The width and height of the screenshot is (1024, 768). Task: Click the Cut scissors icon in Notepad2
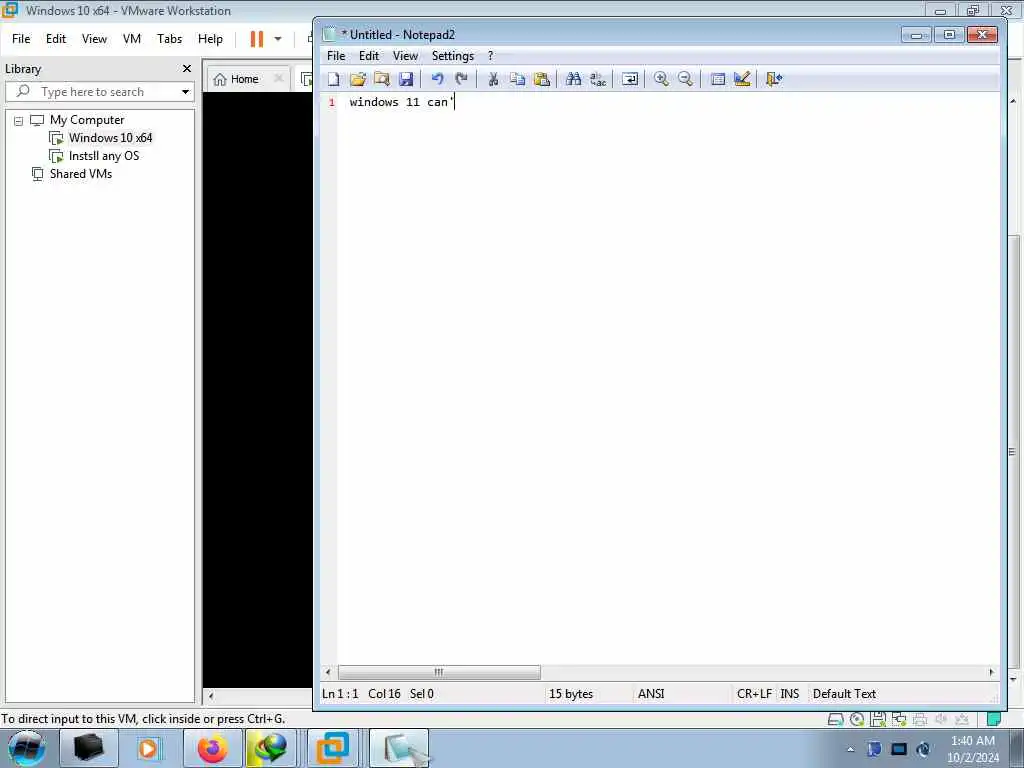pos(494,79)
